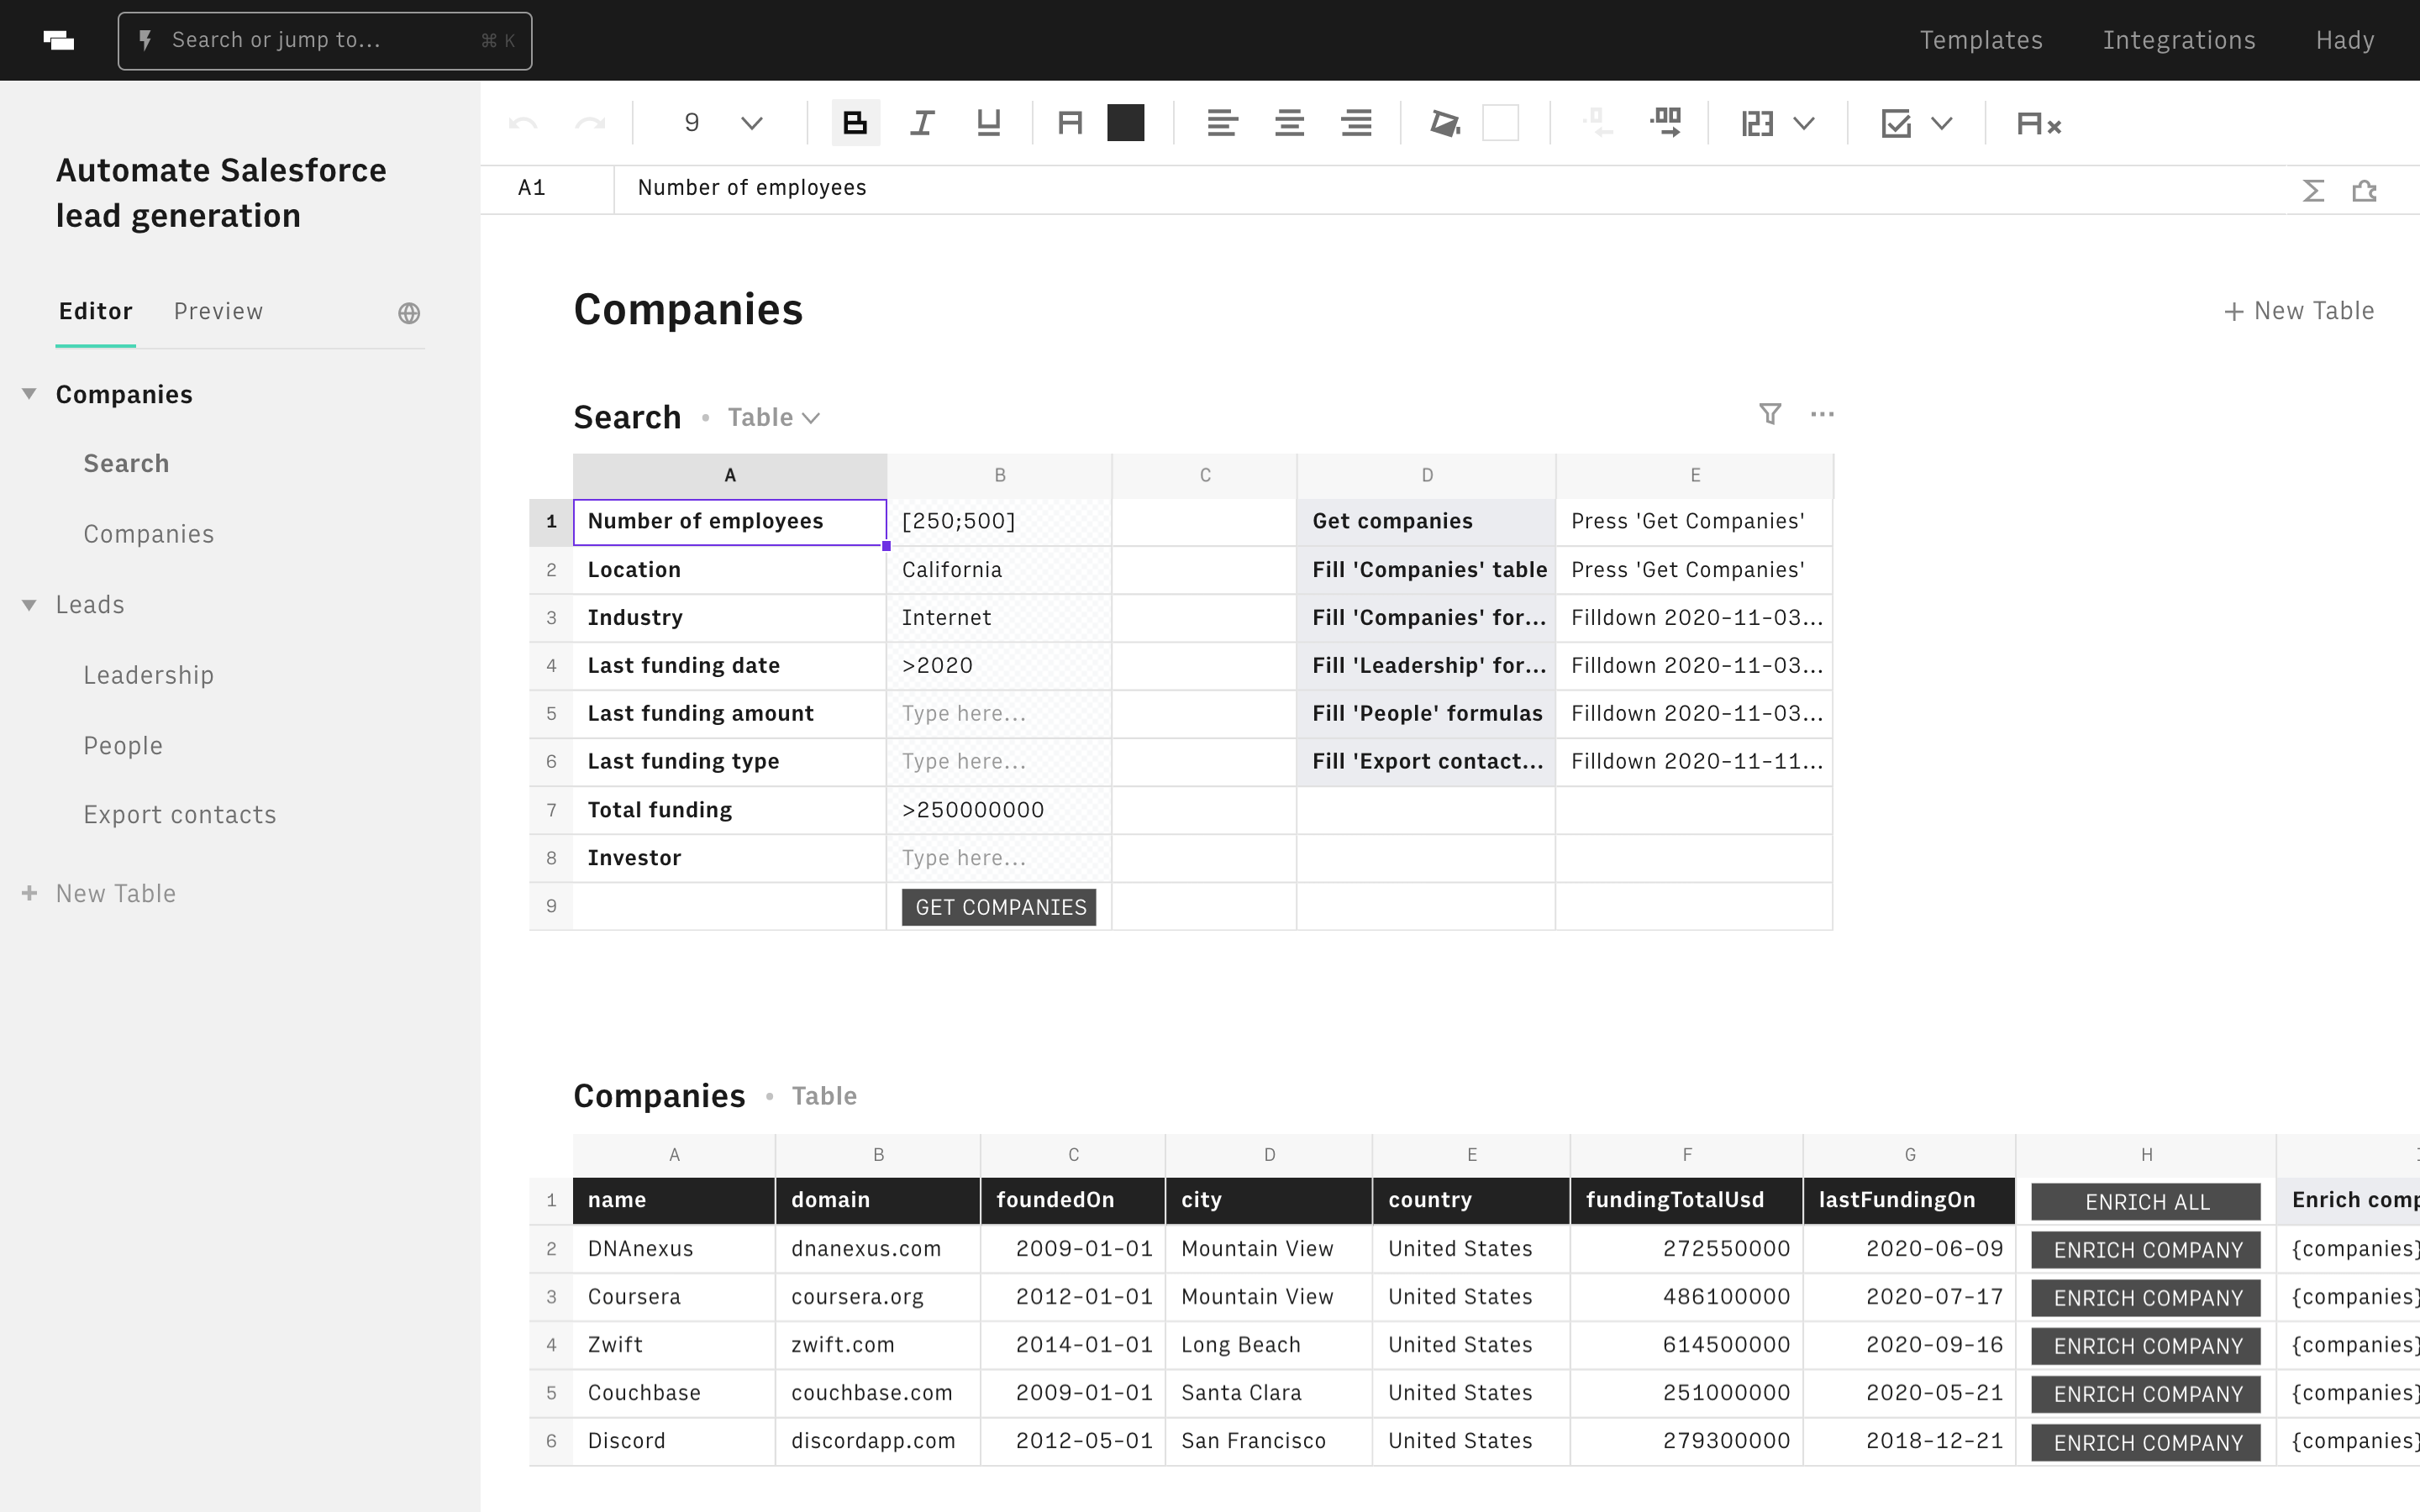The width and height of the screenshot is (2420, 1512).
Task: Click the filter funnel icon on Search table
Action: coord(1770,414)
